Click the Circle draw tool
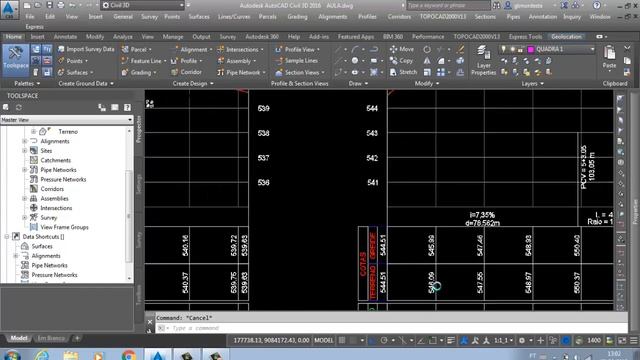The image size is (640, 360). [355, 61]
